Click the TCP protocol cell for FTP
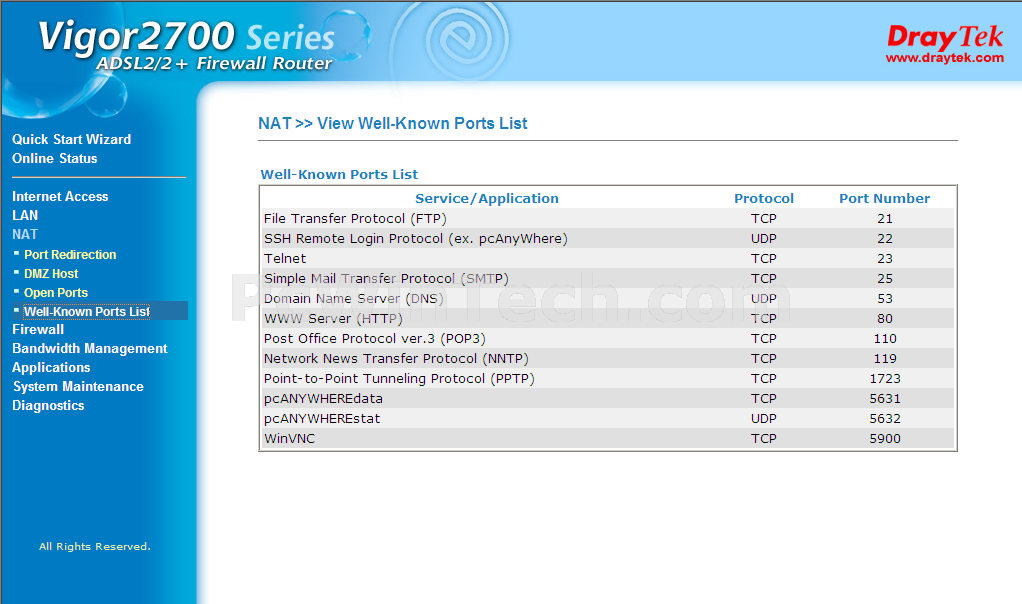This screenshot has height=604, width=1022. [764, 219]
